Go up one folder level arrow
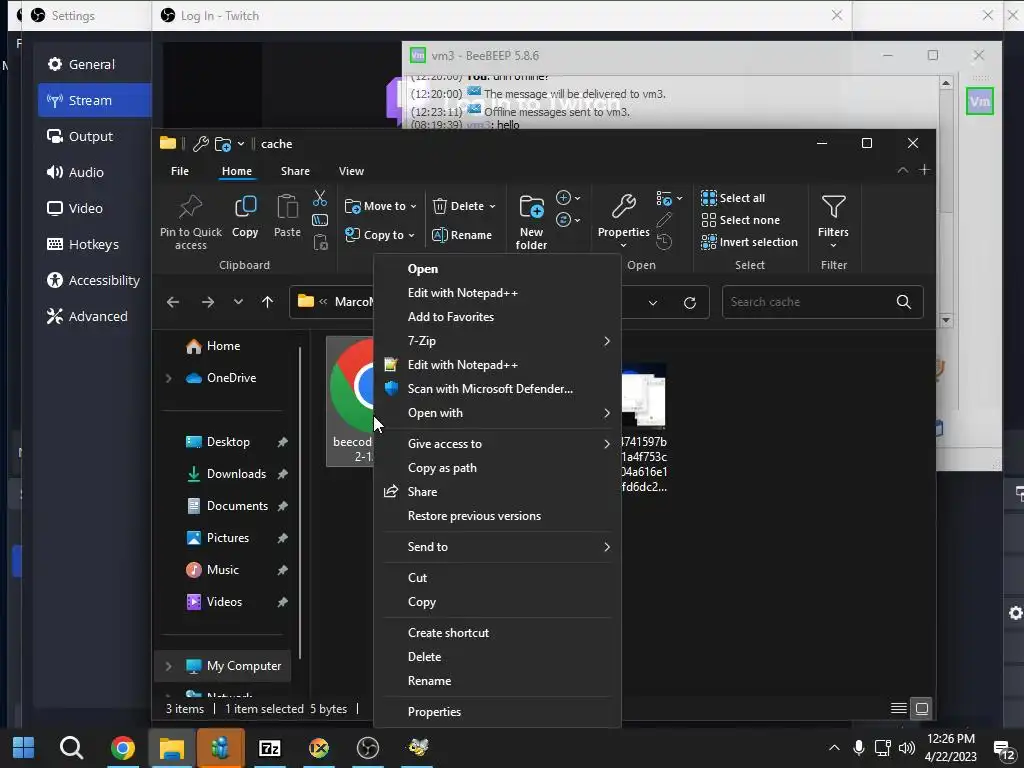1024x768 pixels. point(267,302)
